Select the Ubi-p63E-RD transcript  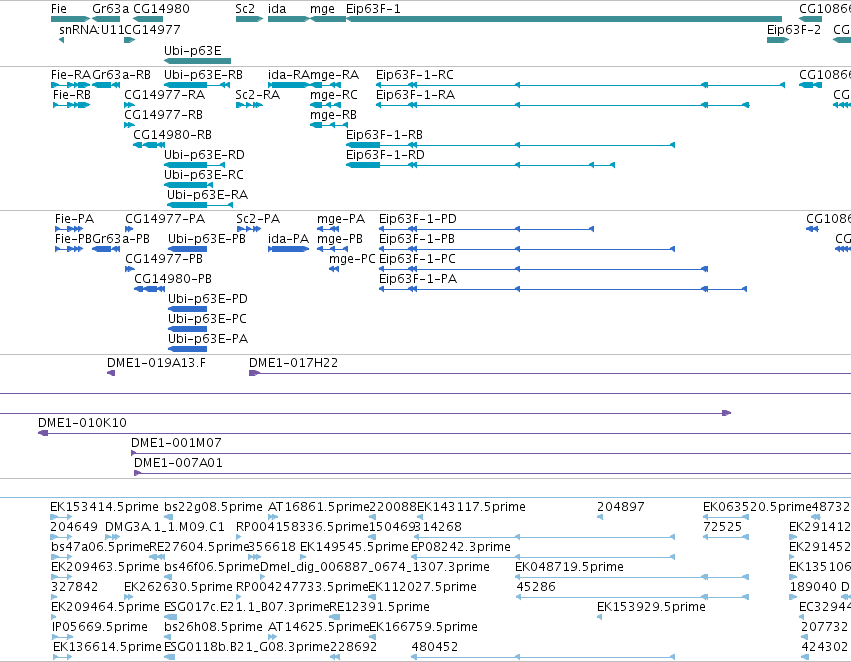click(x=194, y=165)
